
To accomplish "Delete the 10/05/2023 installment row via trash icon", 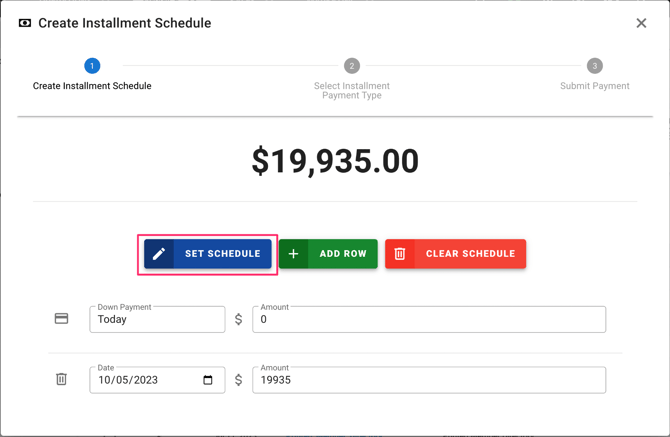I will (62, 380).
